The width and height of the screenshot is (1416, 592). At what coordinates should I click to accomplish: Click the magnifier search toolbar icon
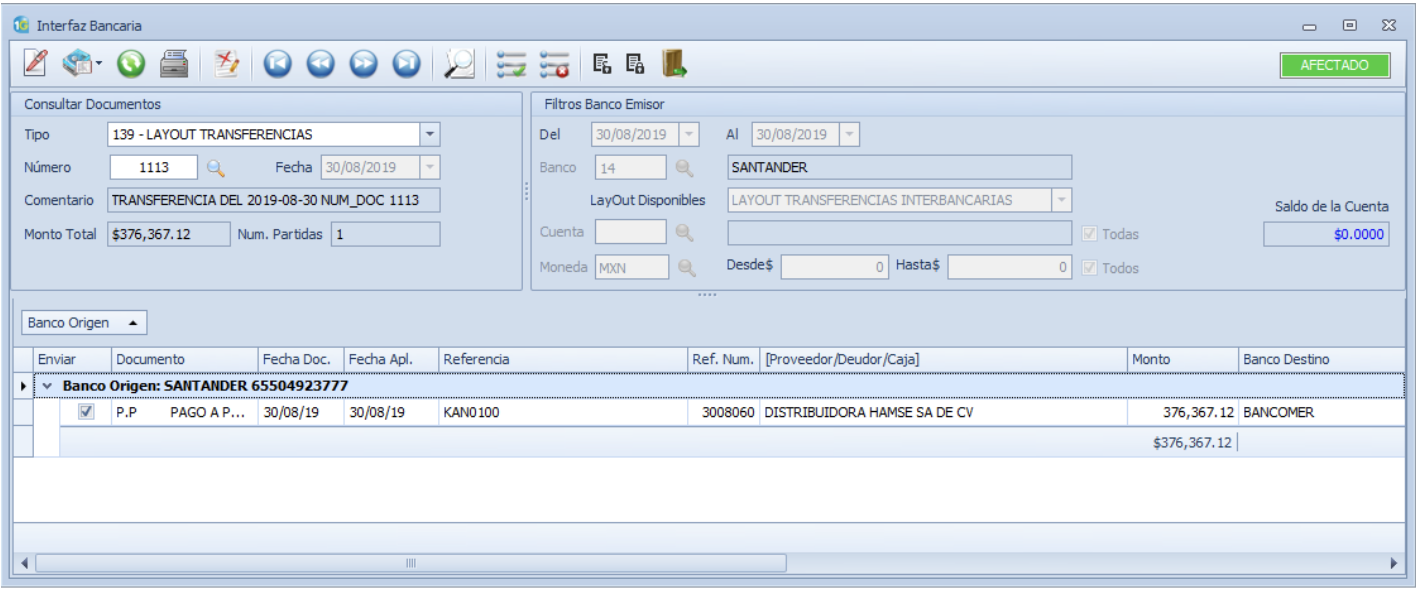459,65
